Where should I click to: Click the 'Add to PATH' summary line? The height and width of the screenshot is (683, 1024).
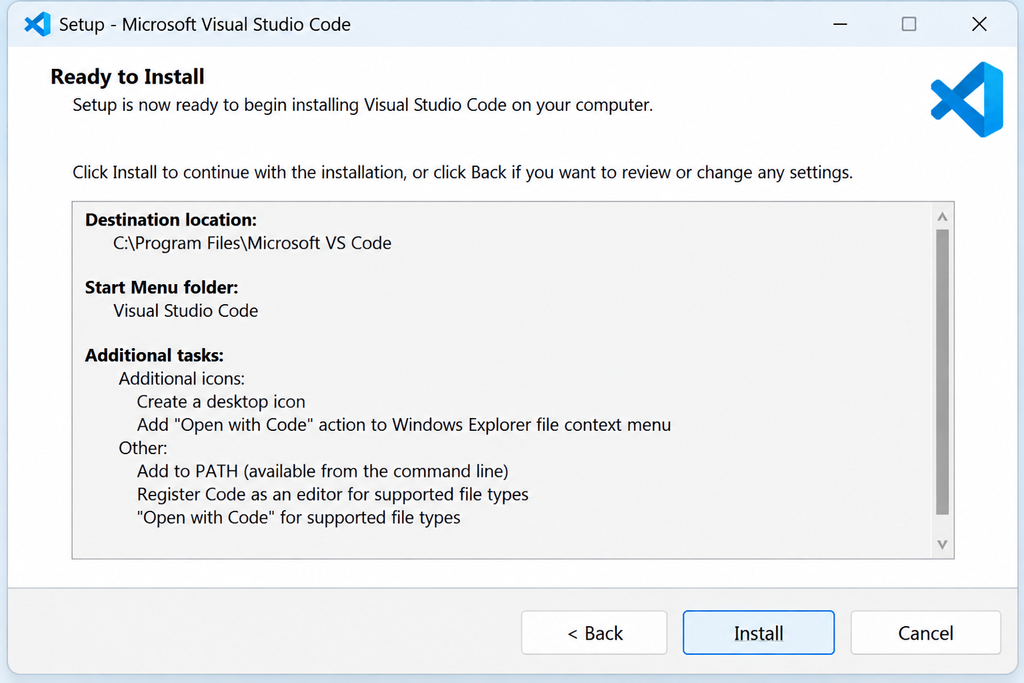pyautogui.click(x=323, y=471)
